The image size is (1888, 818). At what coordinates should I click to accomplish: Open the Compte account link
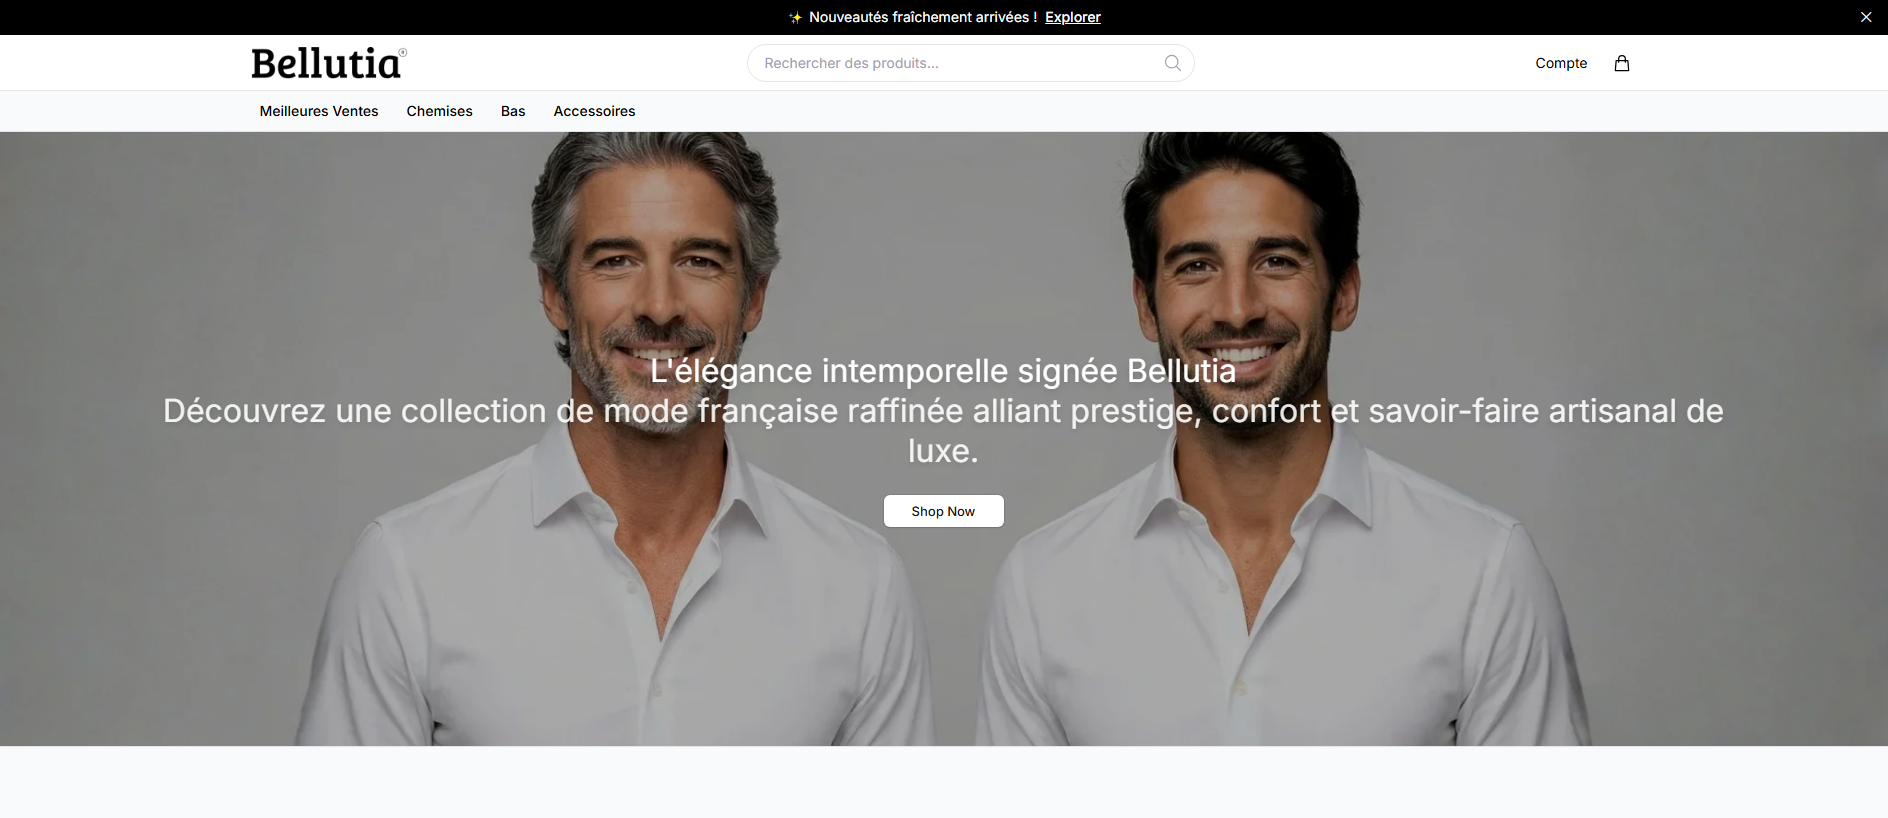1561,63
